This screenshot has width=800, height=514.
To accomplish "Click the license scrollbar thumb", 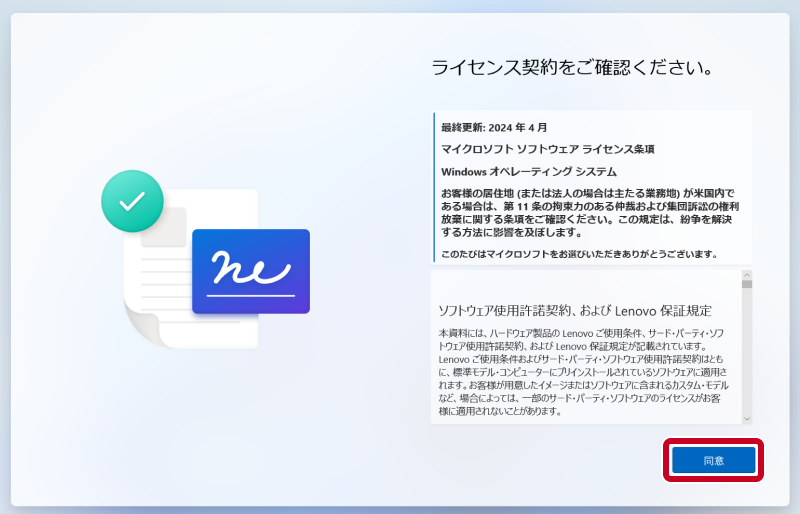I will 747,284.
